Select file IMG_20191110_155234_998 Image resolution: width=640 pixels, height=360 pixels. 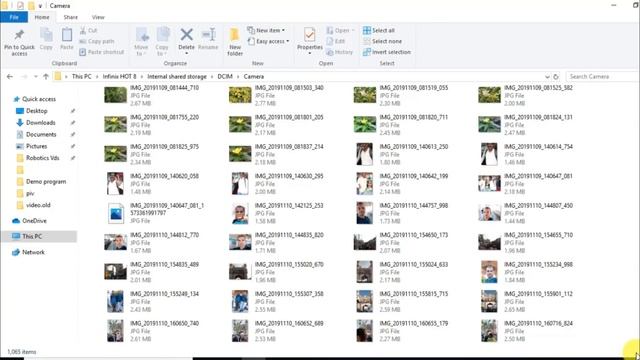526,272
